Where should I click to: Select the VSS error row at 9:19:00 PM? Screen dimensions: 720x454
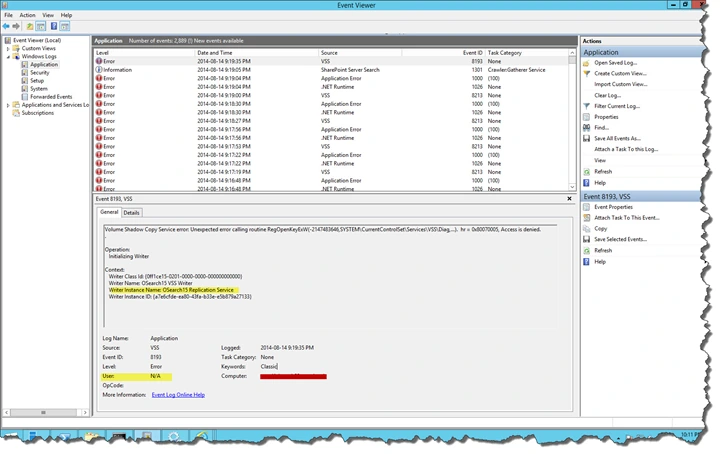click(331, 95)
